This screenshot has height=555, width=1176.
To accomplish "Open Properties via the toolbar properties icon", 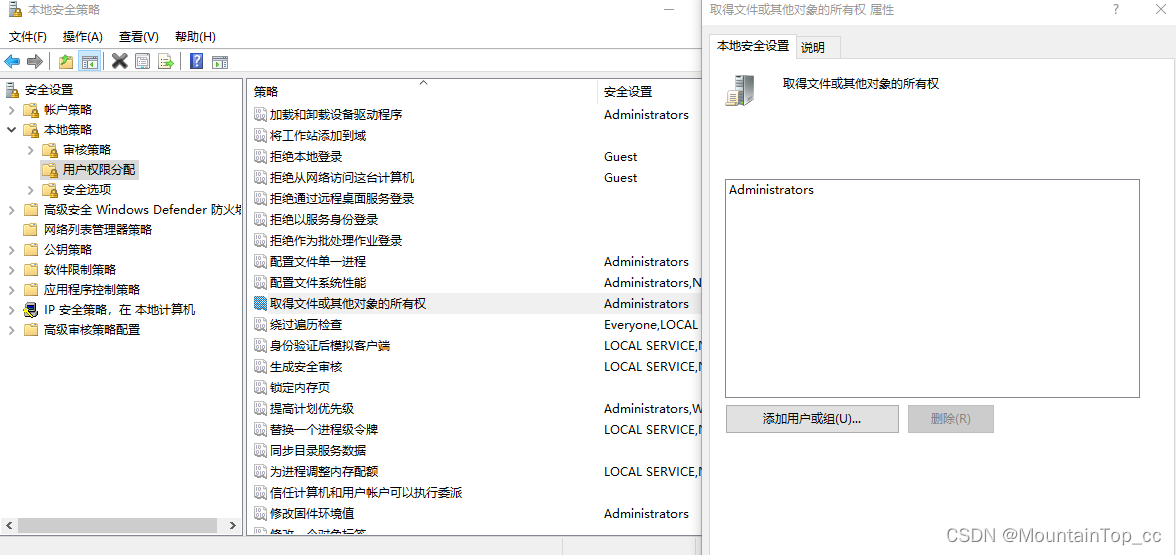I will coord(142,62).
